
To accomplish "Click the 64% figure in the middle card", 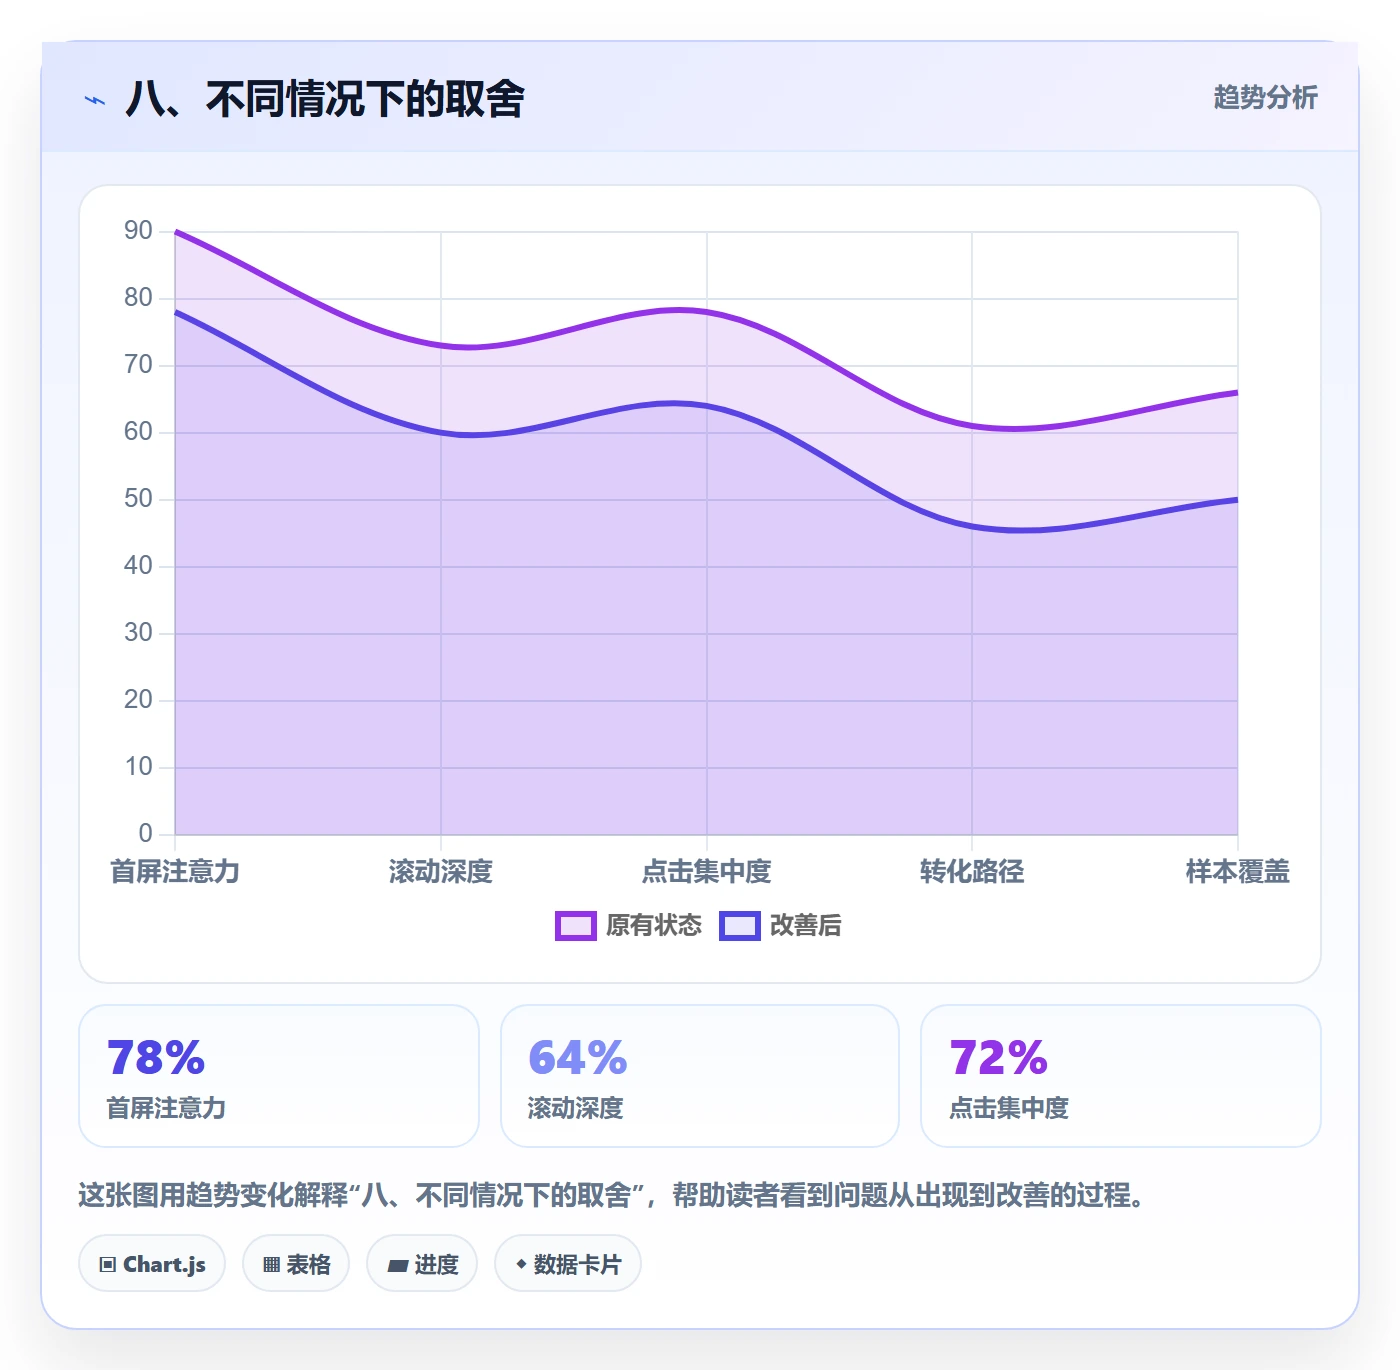I will [x=578, y=1058].
